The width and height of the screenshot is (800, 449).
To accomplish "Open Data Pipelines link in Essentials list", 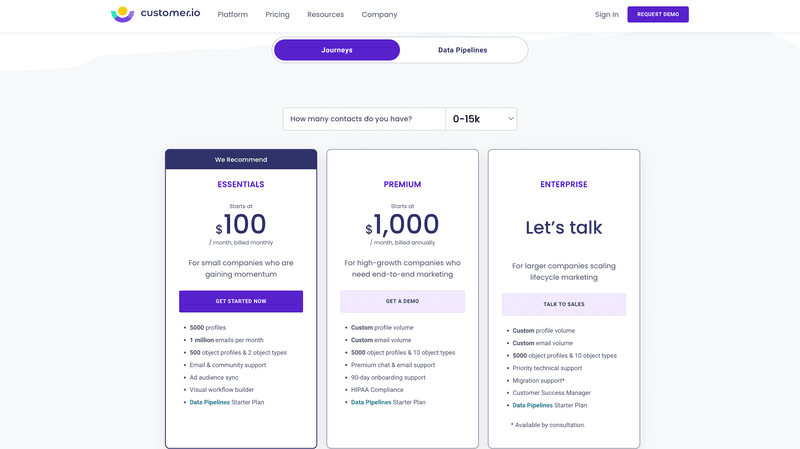I will click(x=210, y=402).
